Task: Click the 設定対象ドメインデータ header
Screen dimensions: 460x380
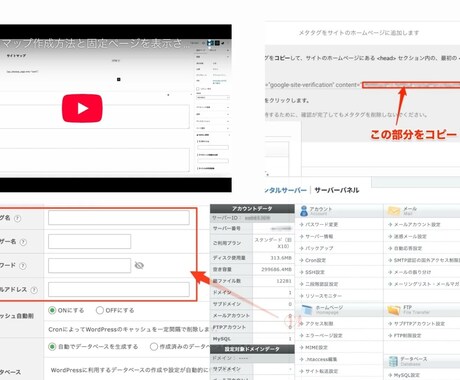Action: click(252, 349)
